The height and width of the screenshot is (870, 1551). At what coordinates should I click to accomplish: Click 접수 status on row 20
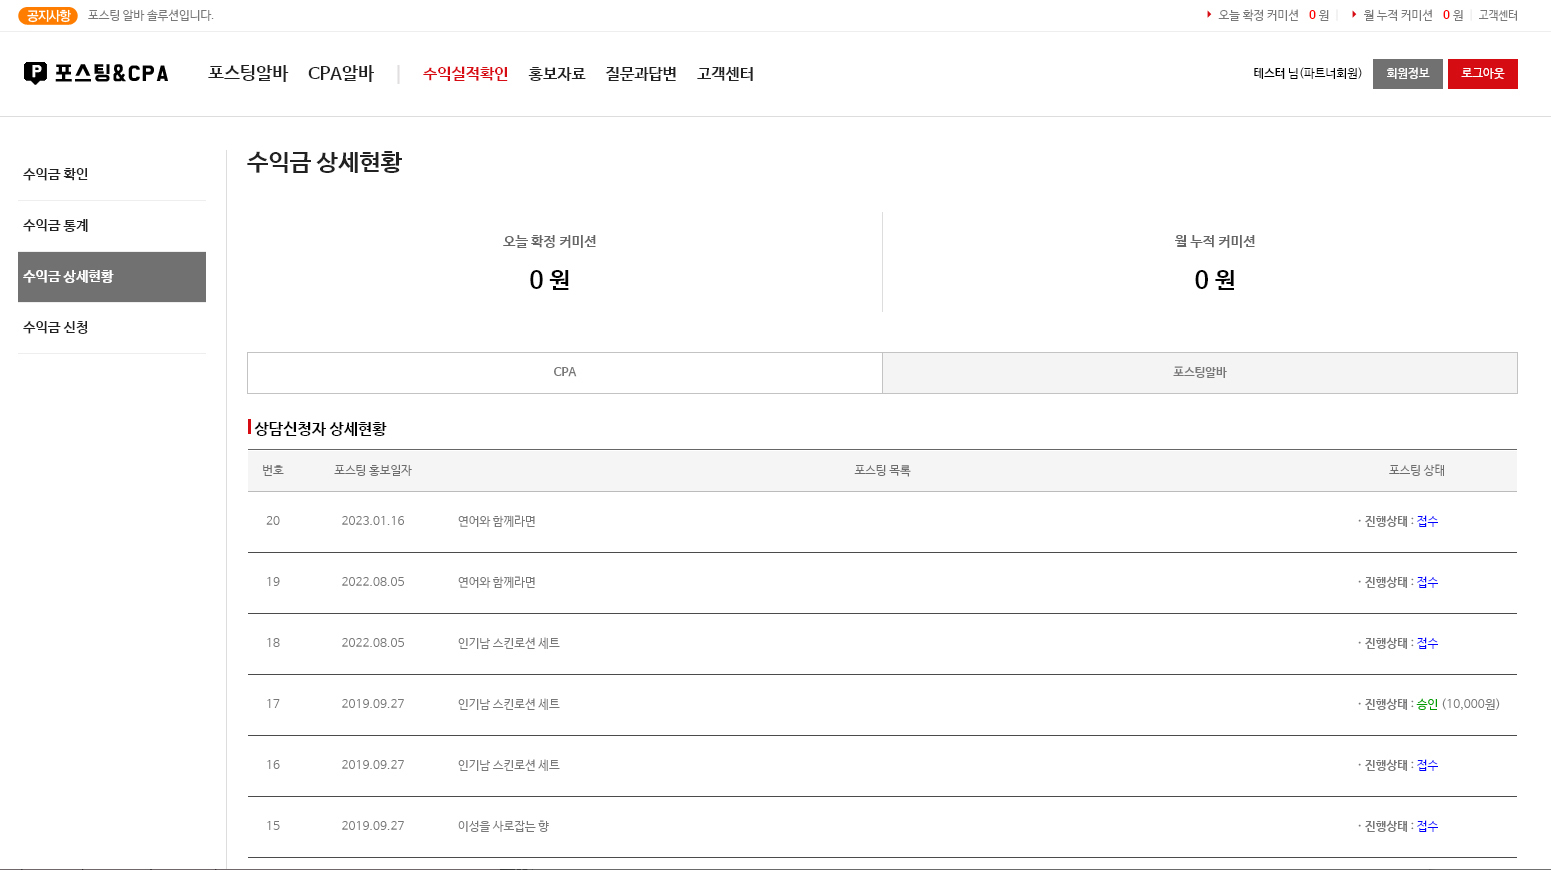[1427, 521]
